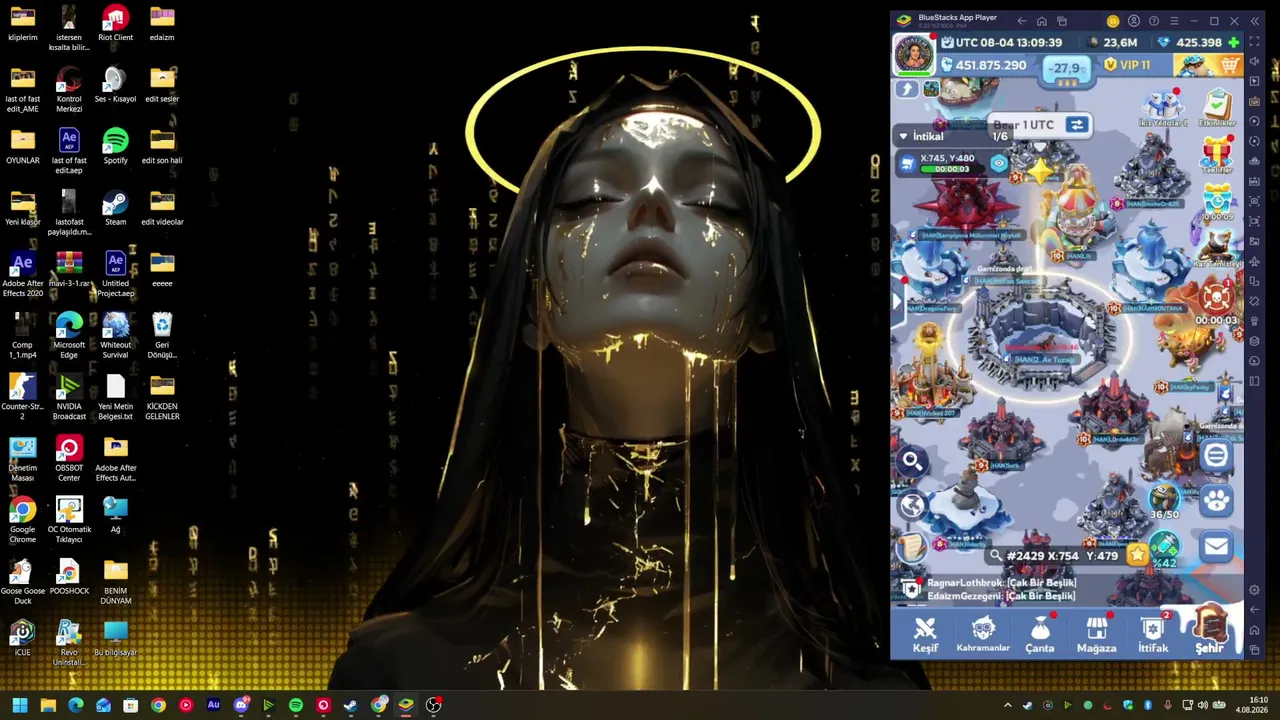Open the magnifier search on map
Screen dimensions: 1280x720
click(912, 461)
